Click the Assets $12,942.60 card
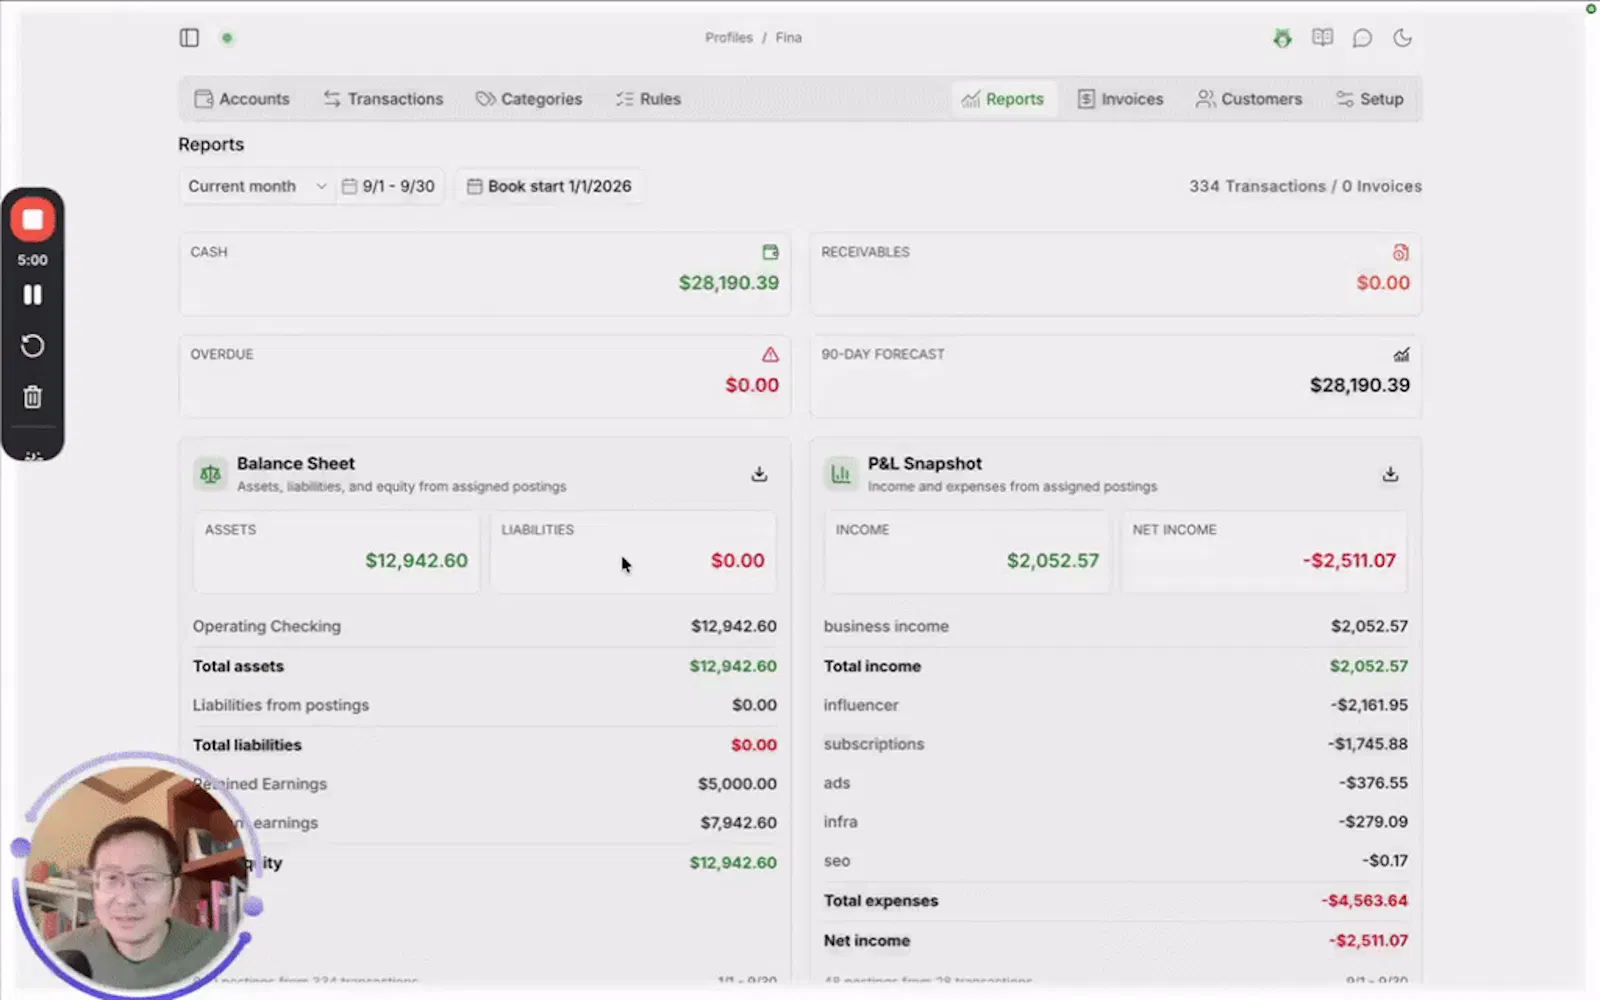Image resolution: width=1600 pixels, height=1000 pixels. pos(336,552)
